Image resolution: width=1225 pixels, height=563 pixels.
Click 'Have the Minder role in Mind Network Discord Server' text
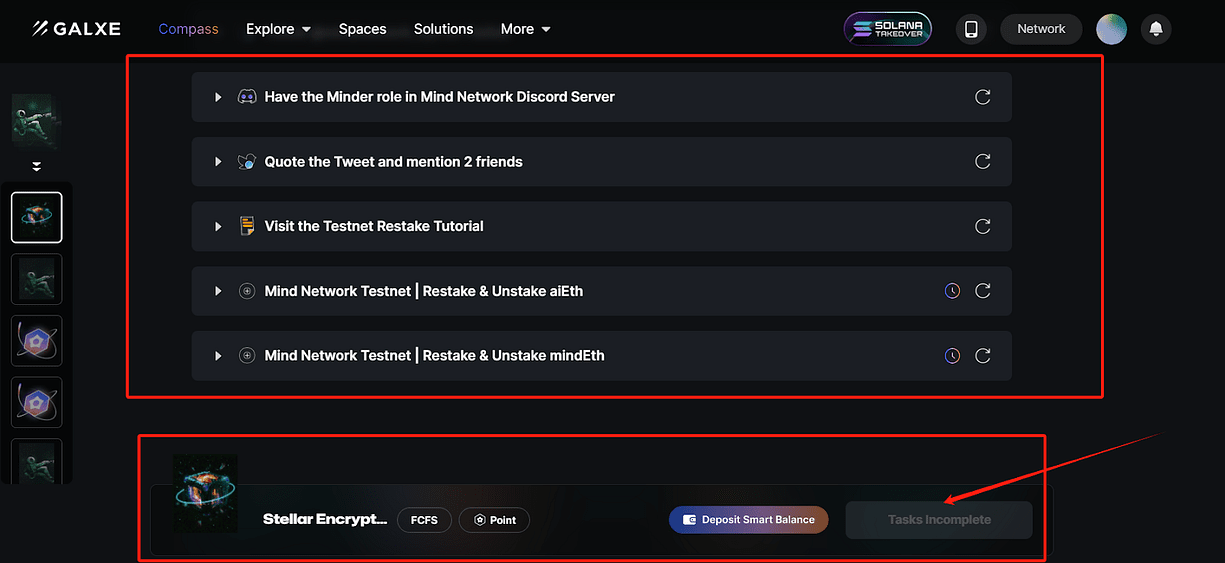click(440, 97)
